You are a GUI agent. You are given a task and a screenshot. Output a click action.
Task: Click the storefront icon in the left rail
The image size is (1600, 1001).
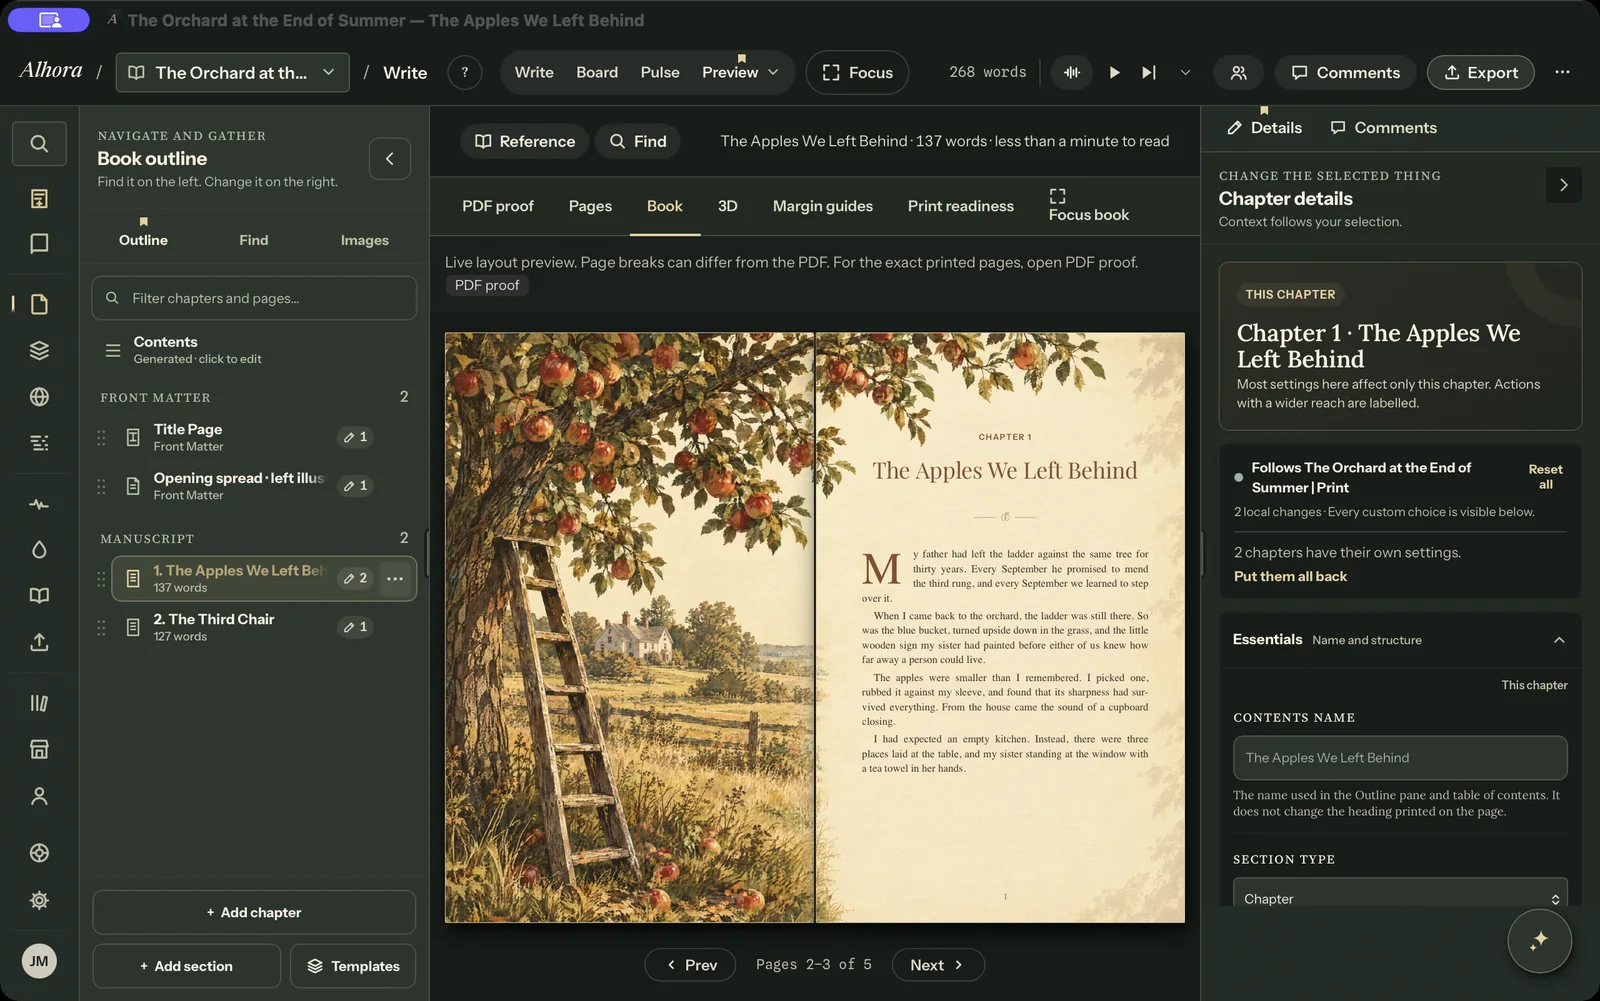39,750
